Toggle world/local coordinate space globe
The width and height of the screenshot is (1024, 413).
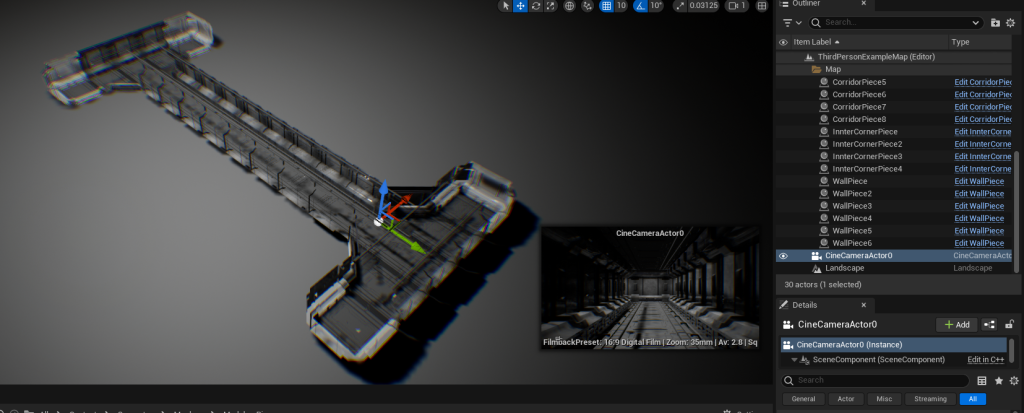tap(570, 6)
